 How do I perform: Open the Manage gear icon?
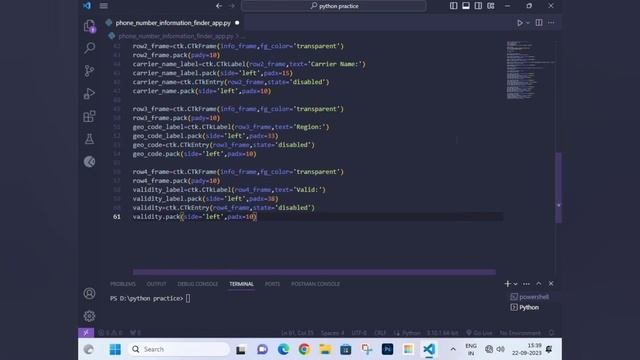tap(89, 316)
